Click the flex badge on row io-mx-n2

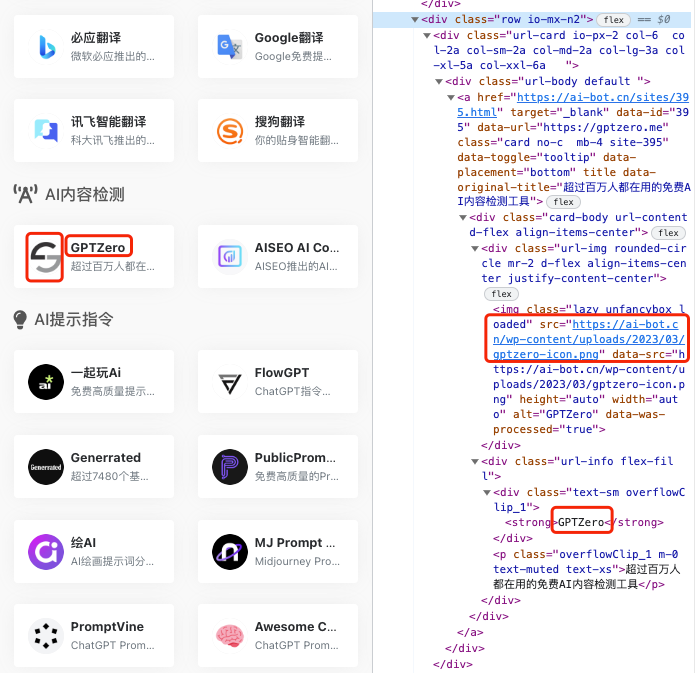pyautogui.click(x=613, y=20)
